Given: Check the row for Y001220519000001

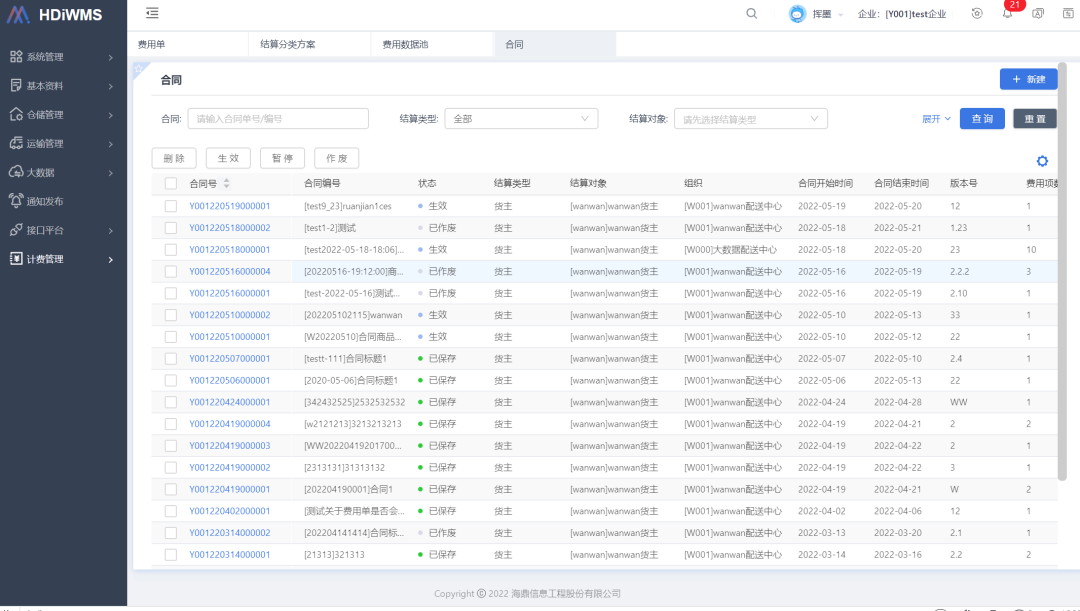Looking at the screenshot, I should click(171, 206).
